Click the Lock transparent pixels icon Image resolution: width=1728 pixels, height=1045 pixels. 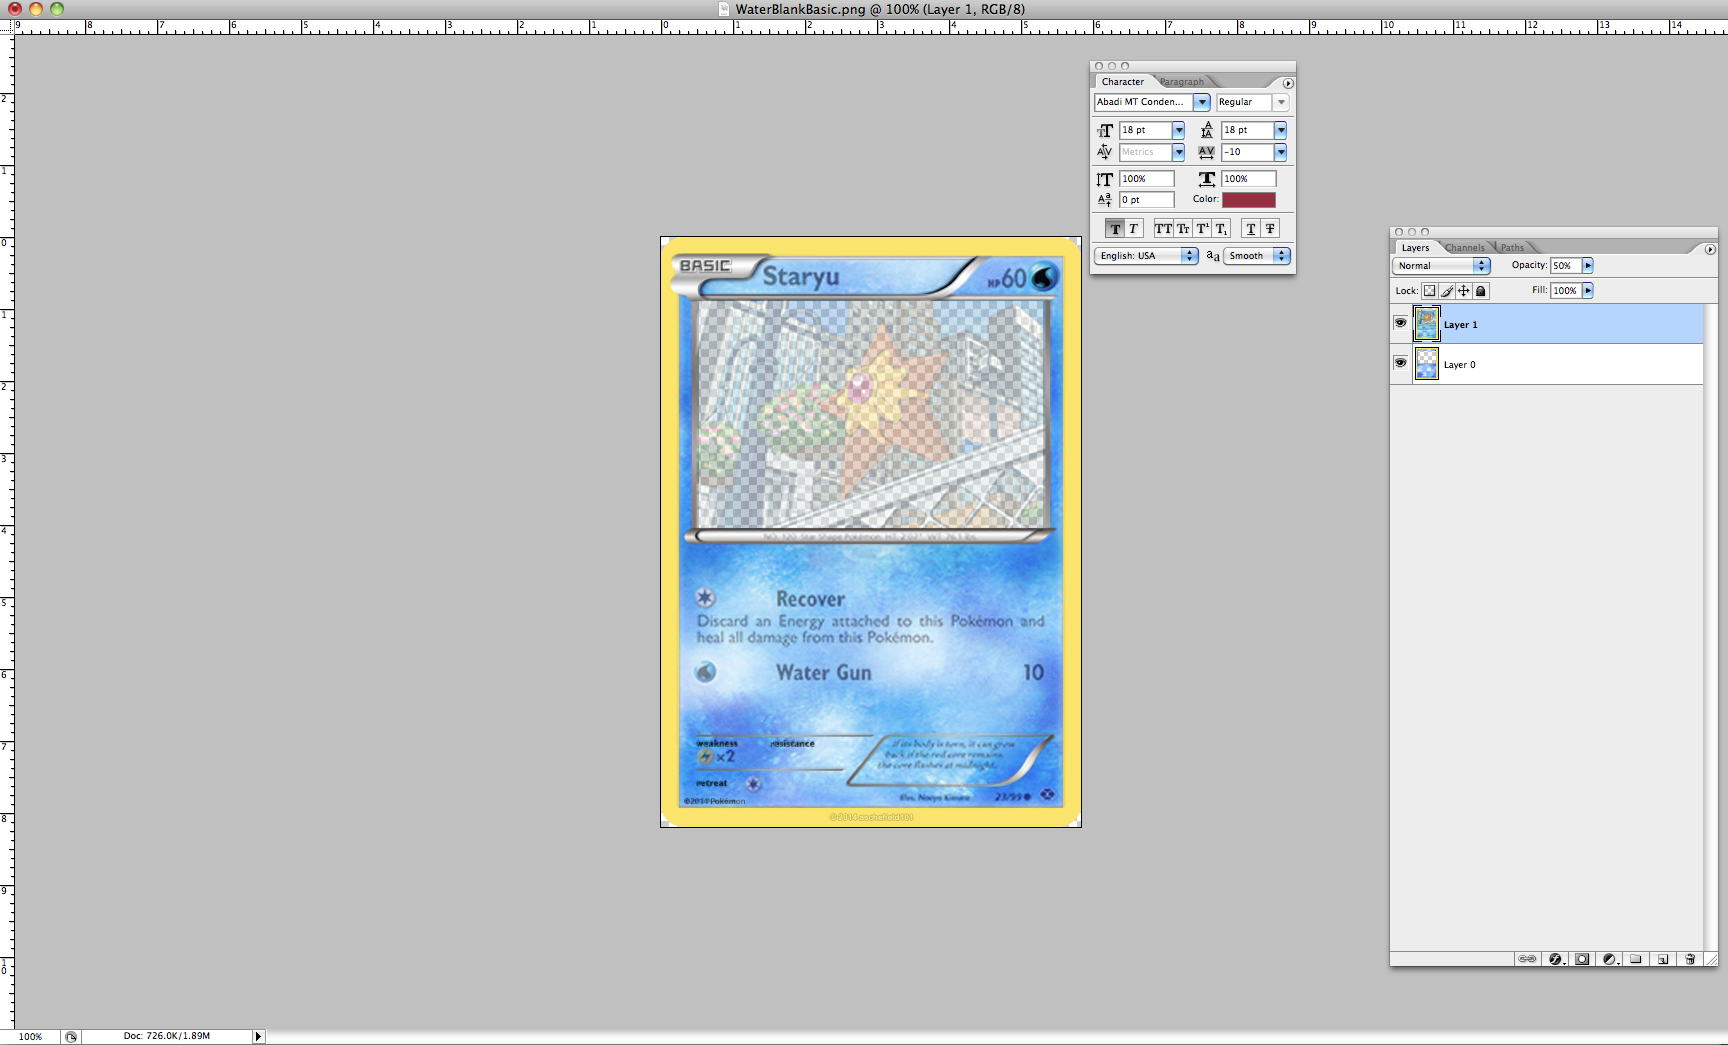pos(1430,291)
